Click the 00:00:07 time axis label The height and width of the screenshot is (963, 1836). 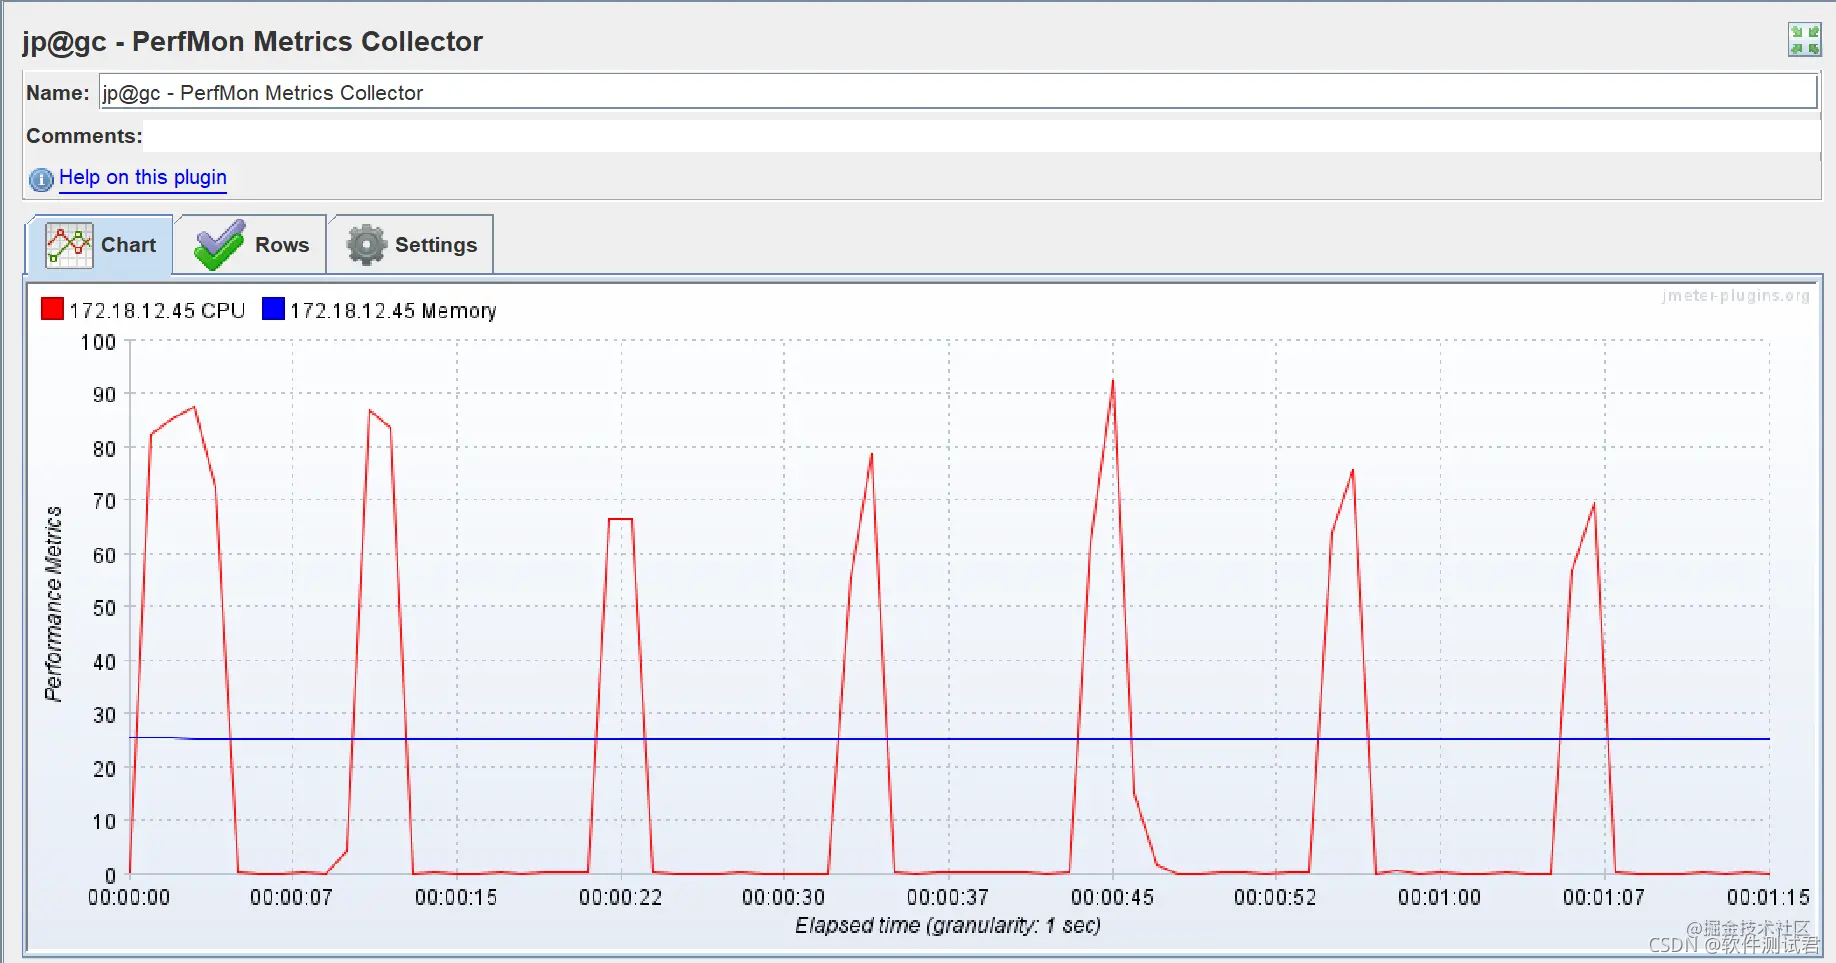pyautogui.click(x=291, y=897)
